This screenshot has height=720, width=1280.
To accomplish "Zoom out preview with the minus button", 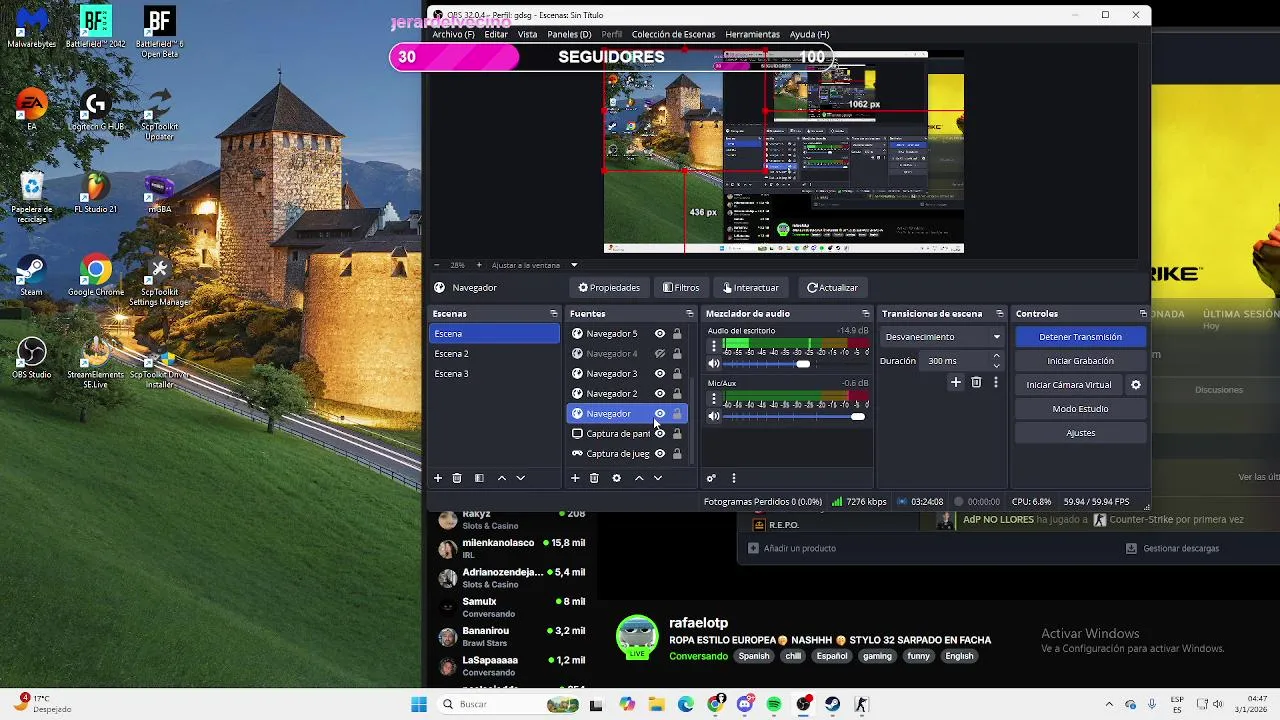I will click(437, 265).
